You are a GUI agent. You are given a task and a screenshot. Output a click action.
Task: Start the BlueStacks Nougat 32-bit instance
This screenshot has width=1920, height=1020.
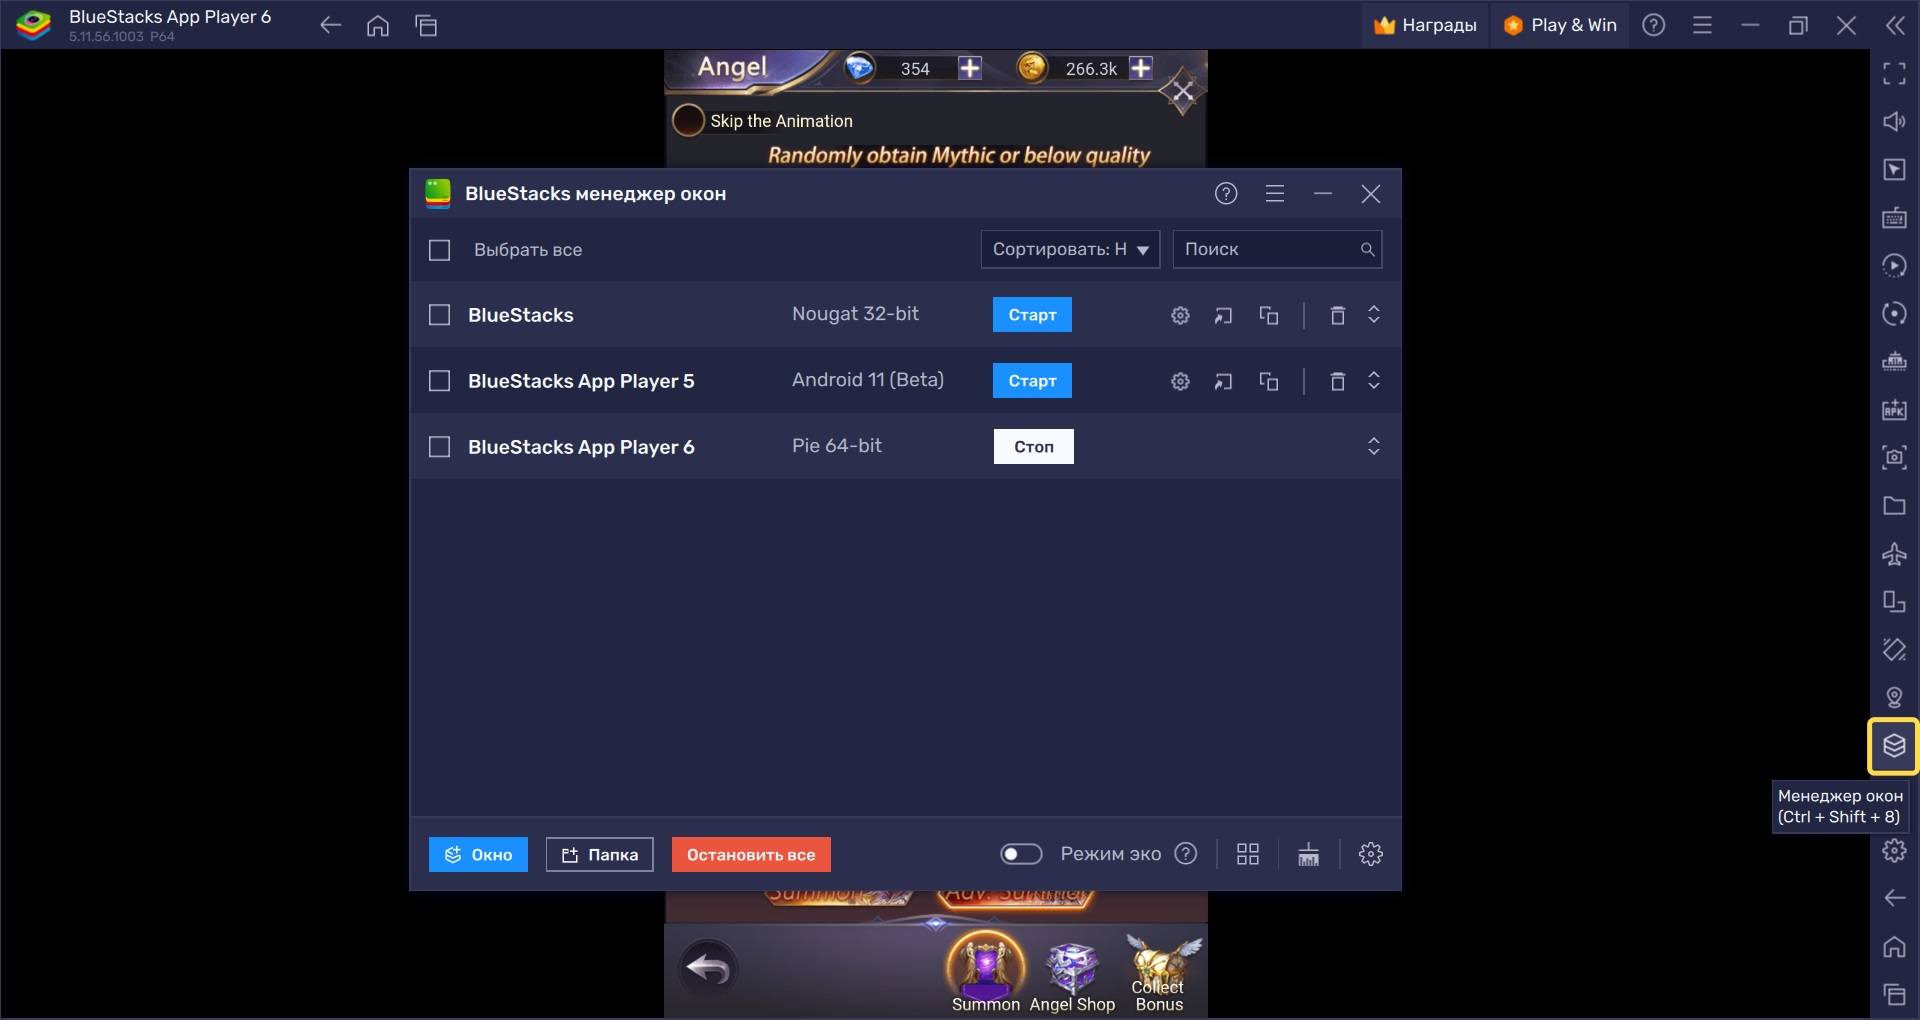click(x=1032, y=315)
